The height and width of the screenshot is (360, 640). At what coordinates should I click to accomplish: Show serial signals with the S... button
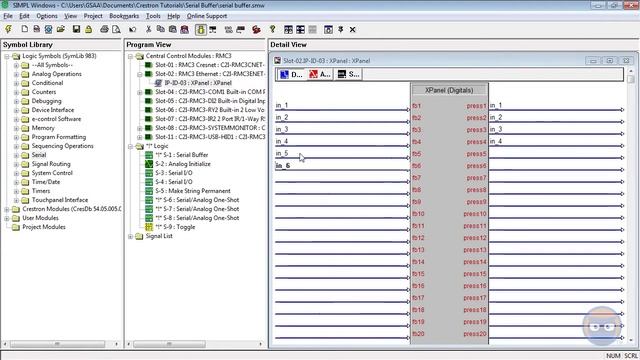click(x=349, y=74)
